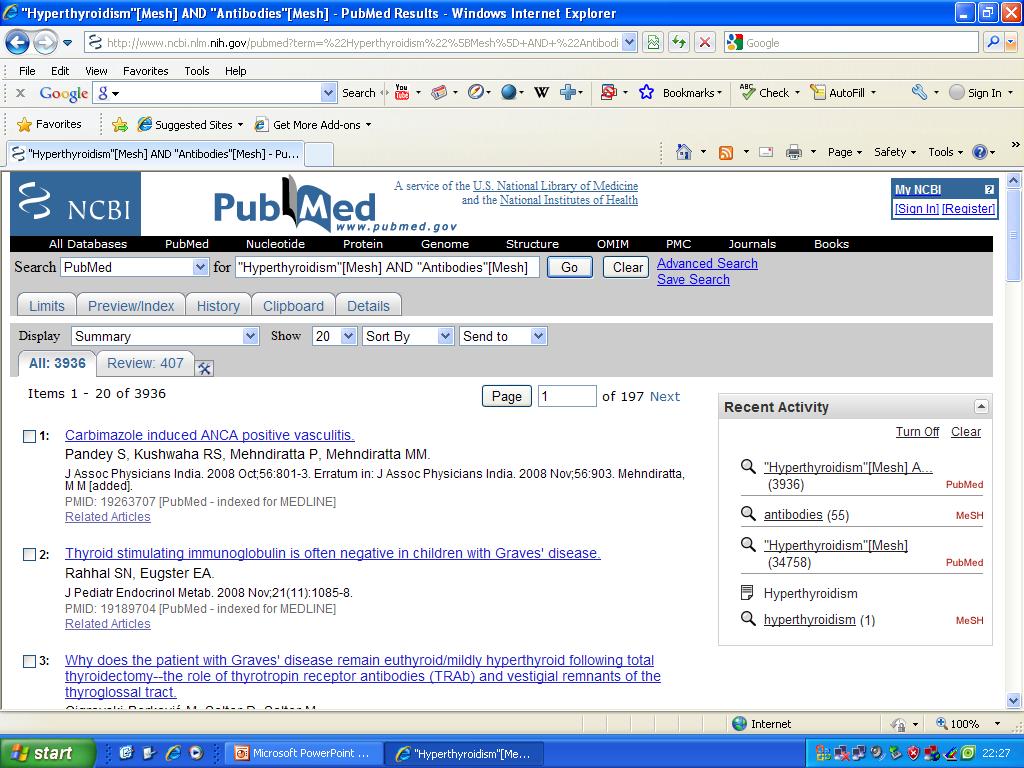Click the blue Bookmarks star on Google toolbar
Screen dimensions: 1024x768
(647, 93)
